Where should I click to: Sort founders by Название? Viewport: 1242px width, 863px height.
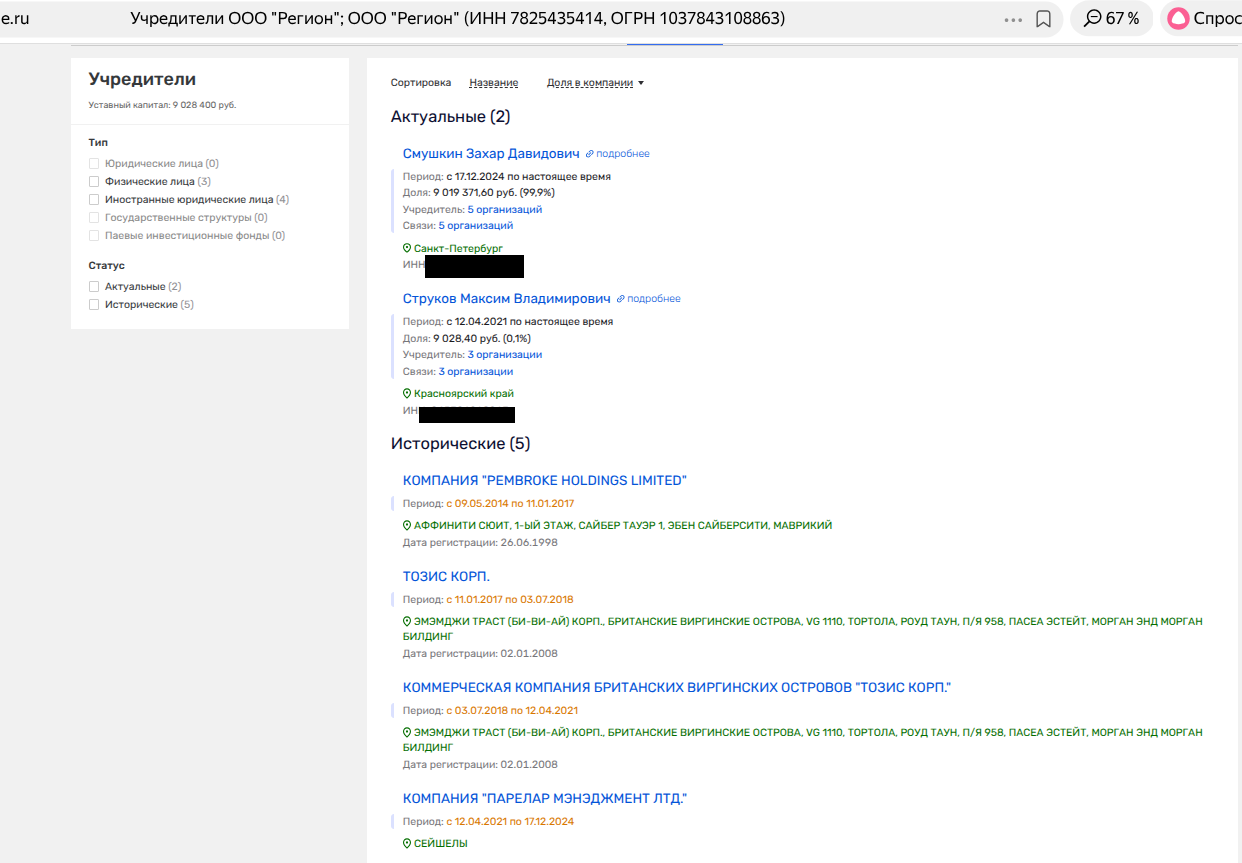(x=493, y=83)
